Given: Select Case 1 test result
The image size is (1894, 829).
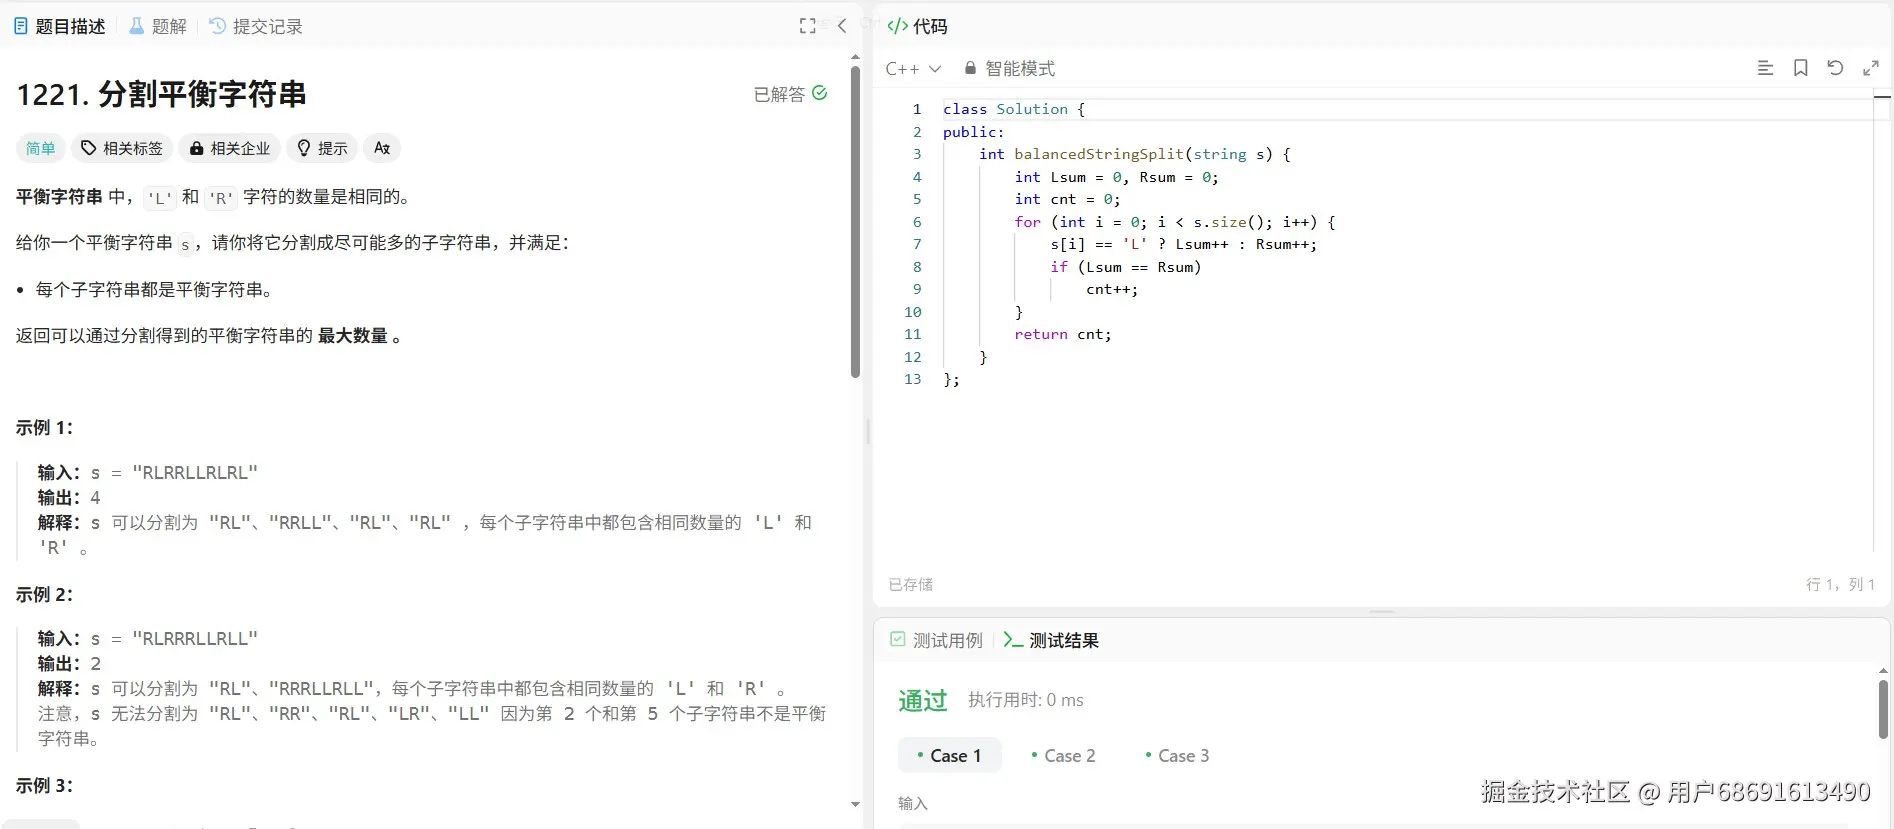Looking at the screenshot, I should (949, 756).
